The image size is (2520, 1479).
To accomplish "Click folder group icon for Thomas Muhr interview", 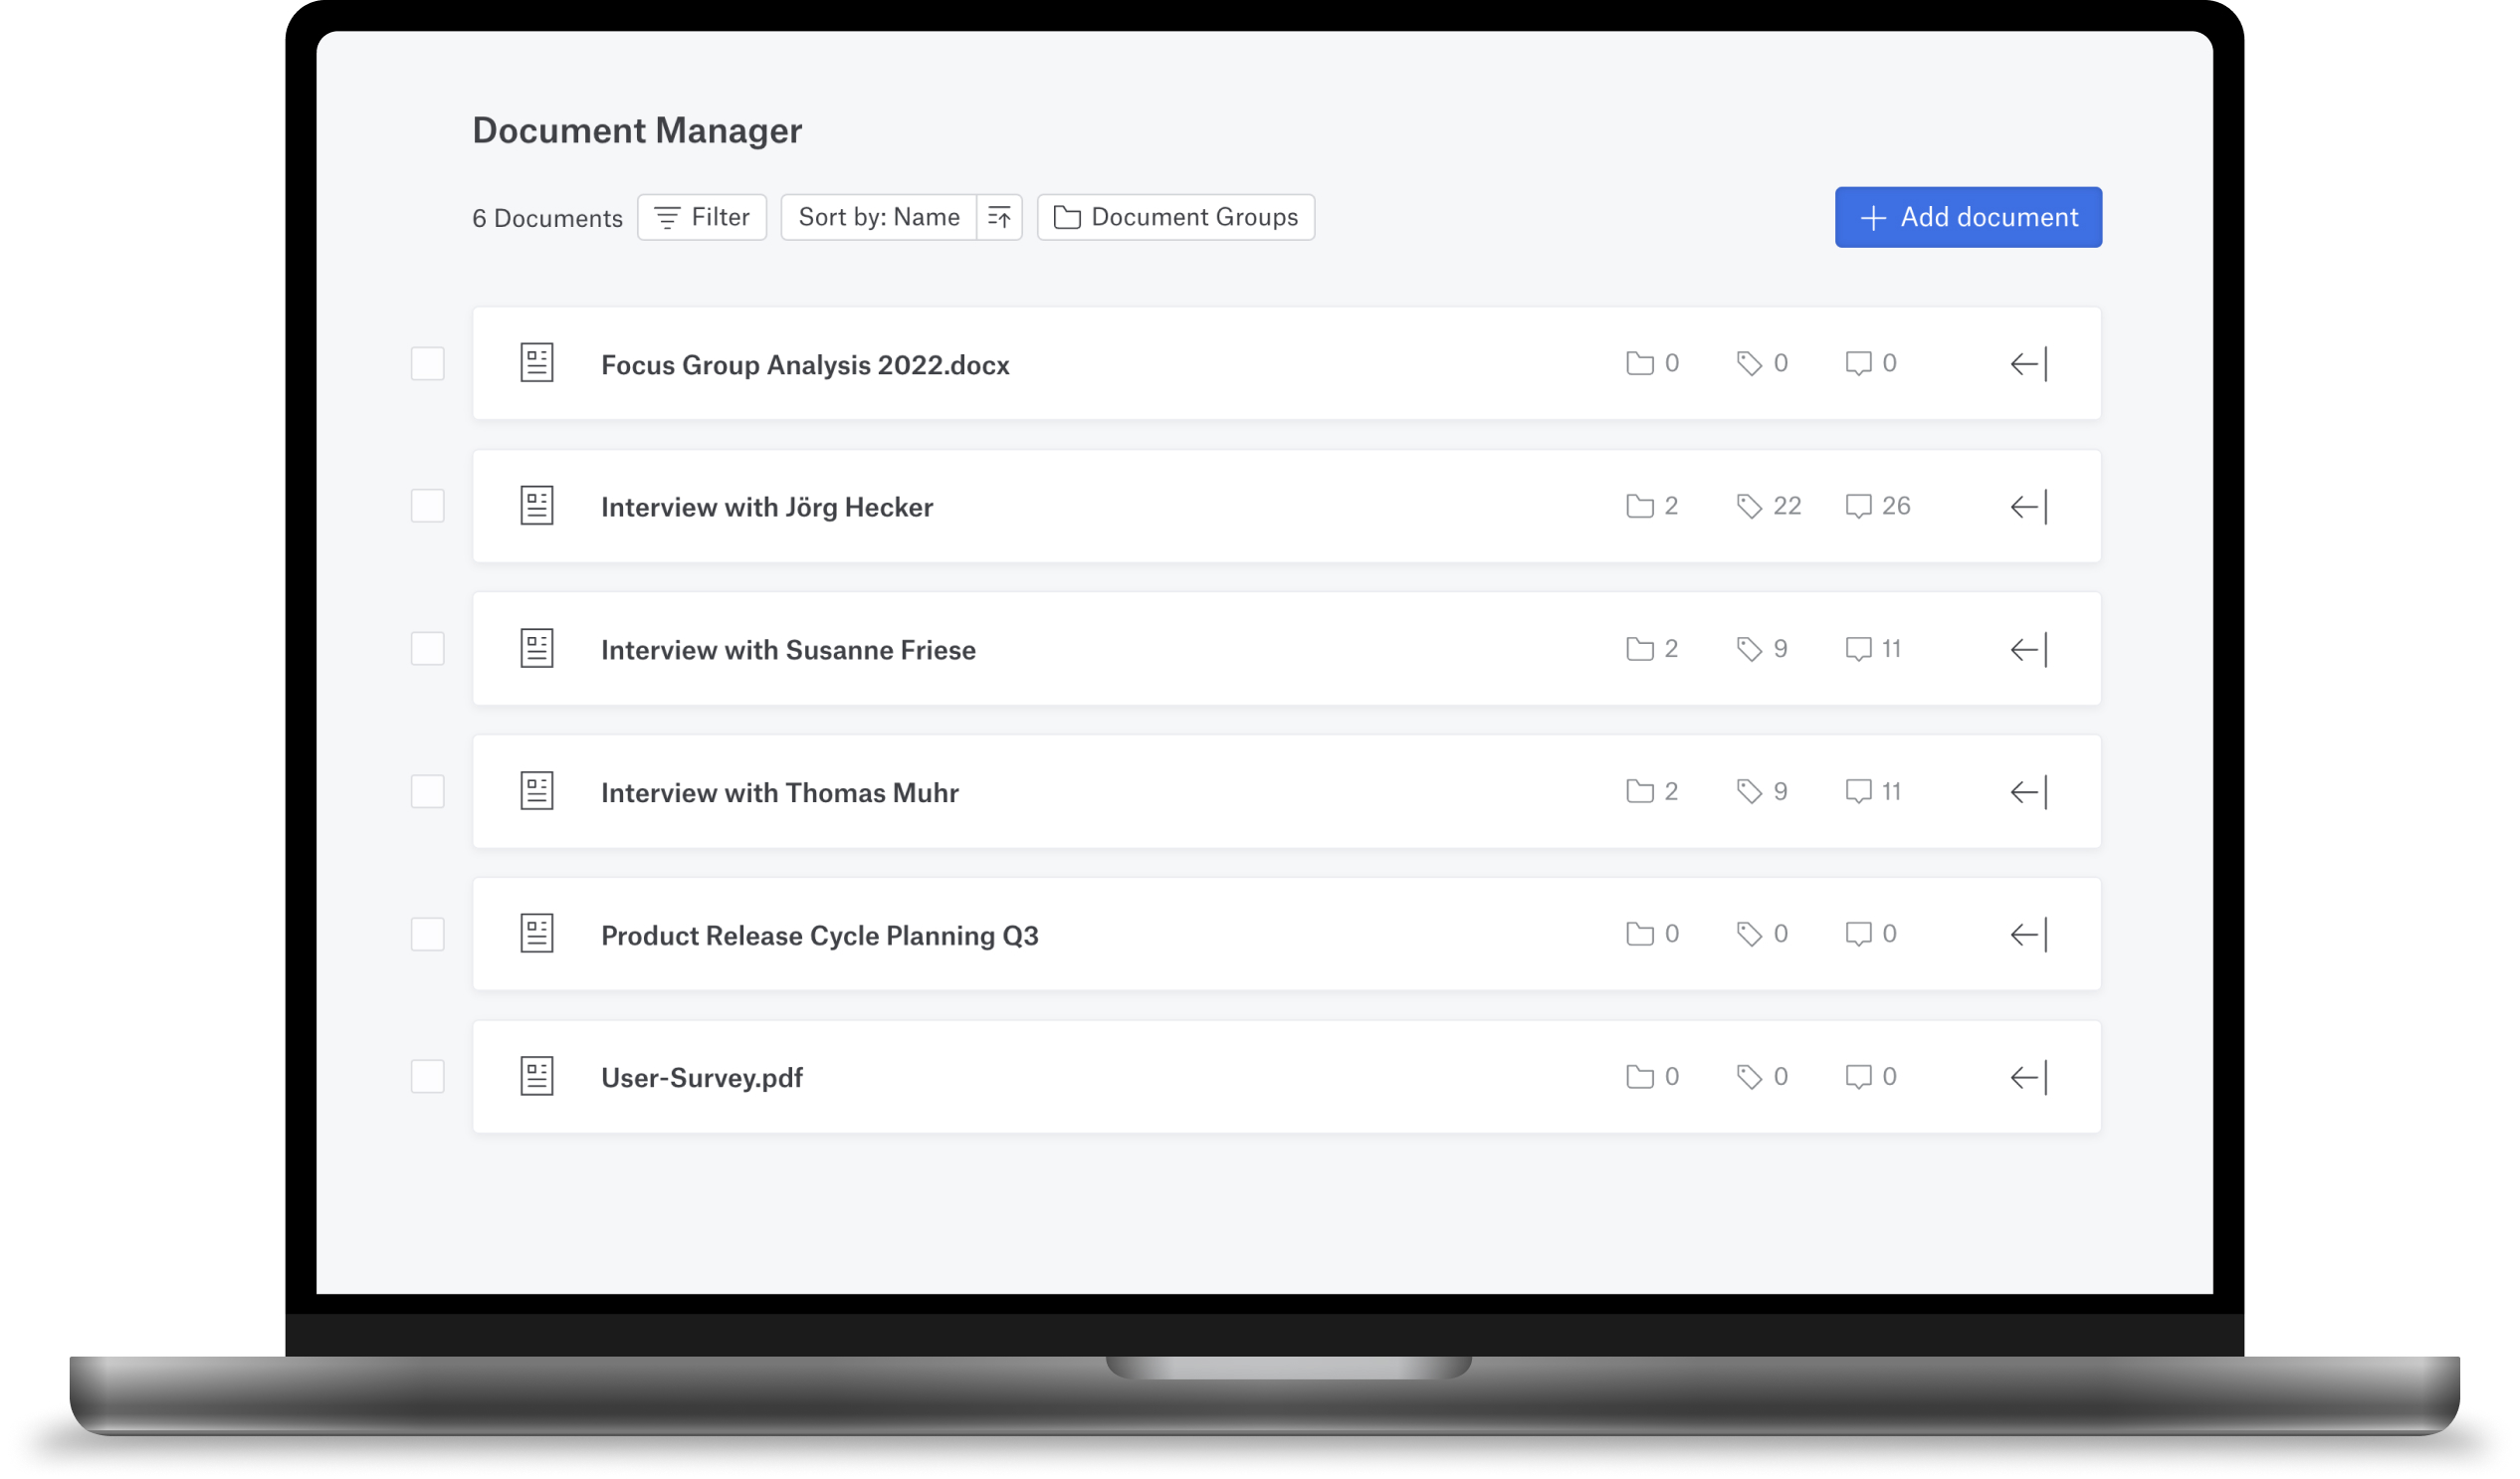I will point(1639,792).
